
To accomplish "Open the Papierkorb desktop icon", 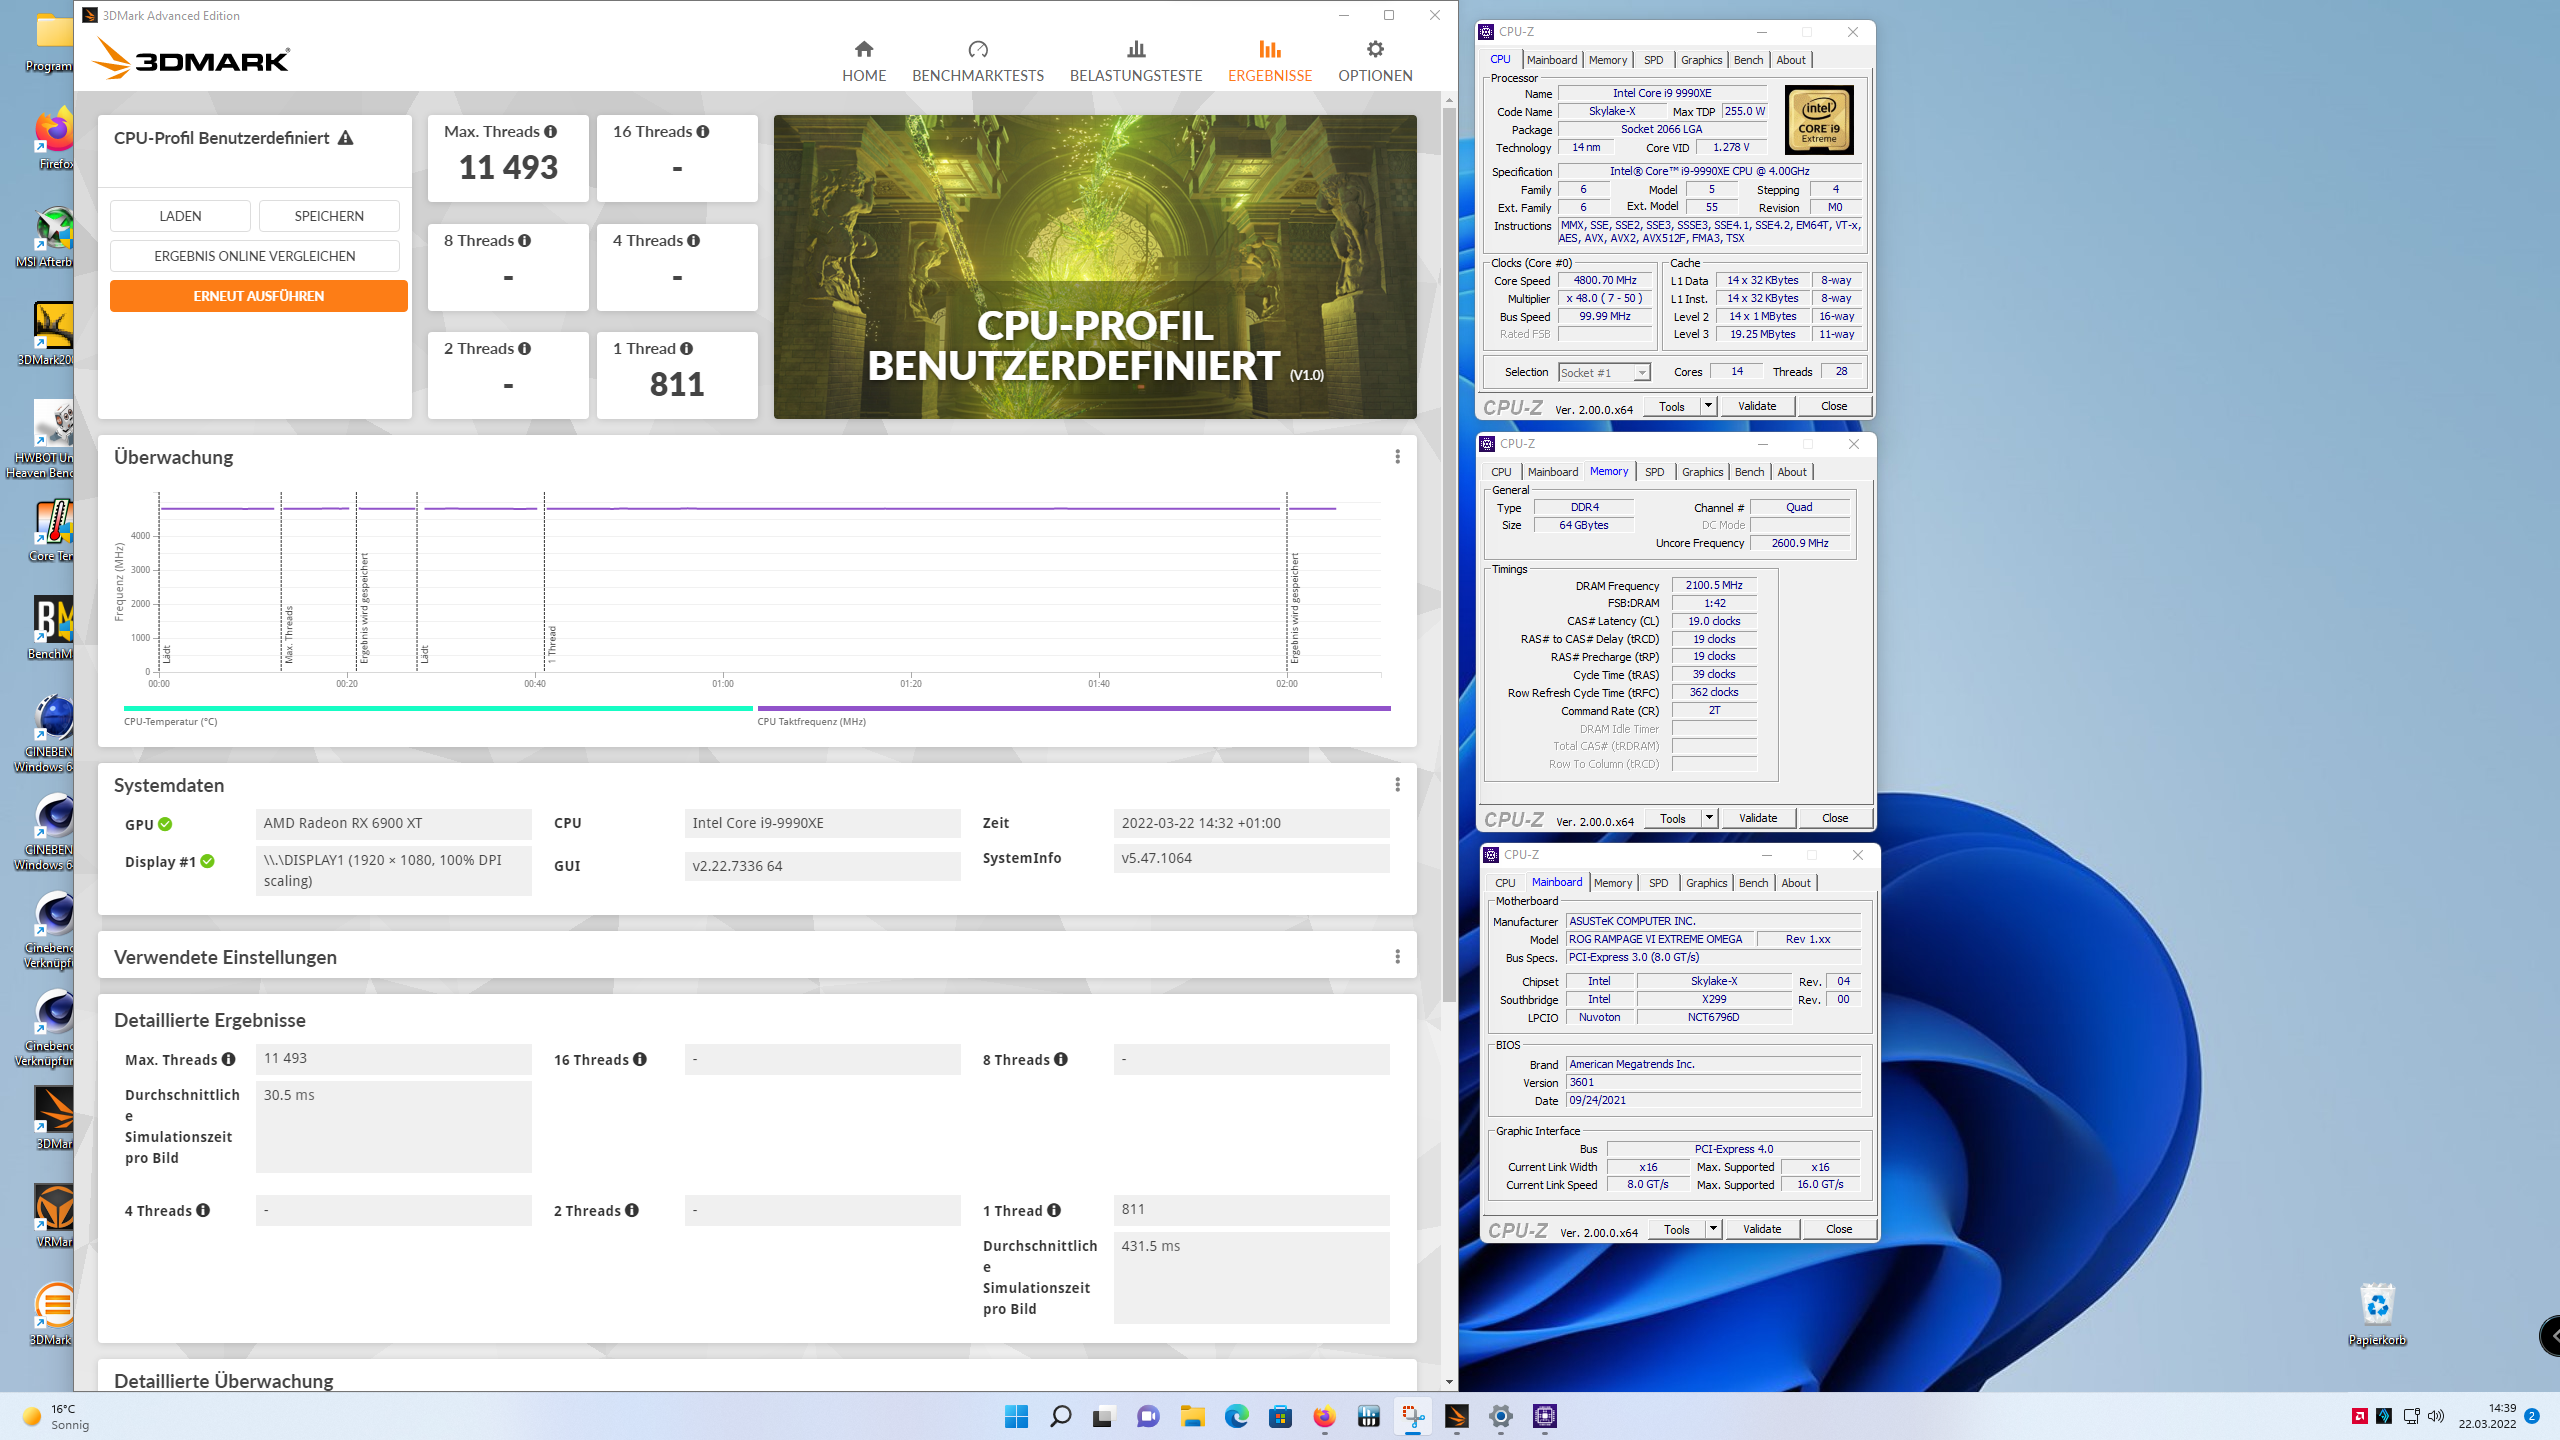I will 2377,1314.
